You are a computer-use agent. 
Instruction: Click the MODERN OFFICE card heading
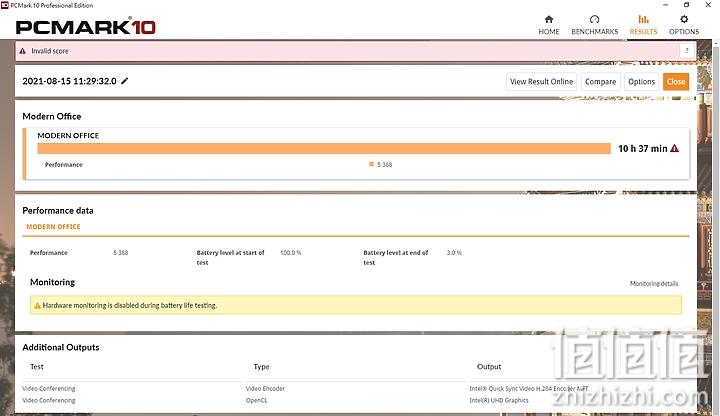coord(68,135)
